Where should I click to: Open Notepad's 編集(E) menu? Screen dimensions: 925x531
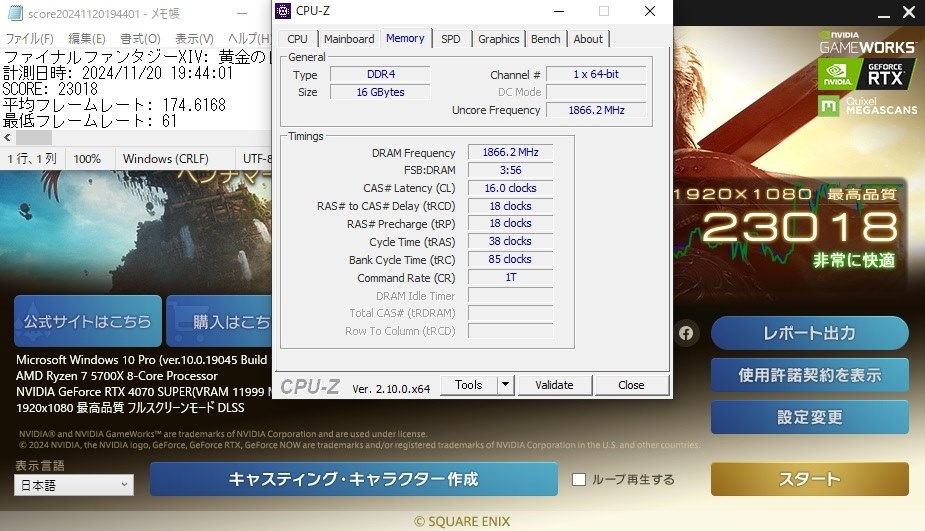coord(87,38)
